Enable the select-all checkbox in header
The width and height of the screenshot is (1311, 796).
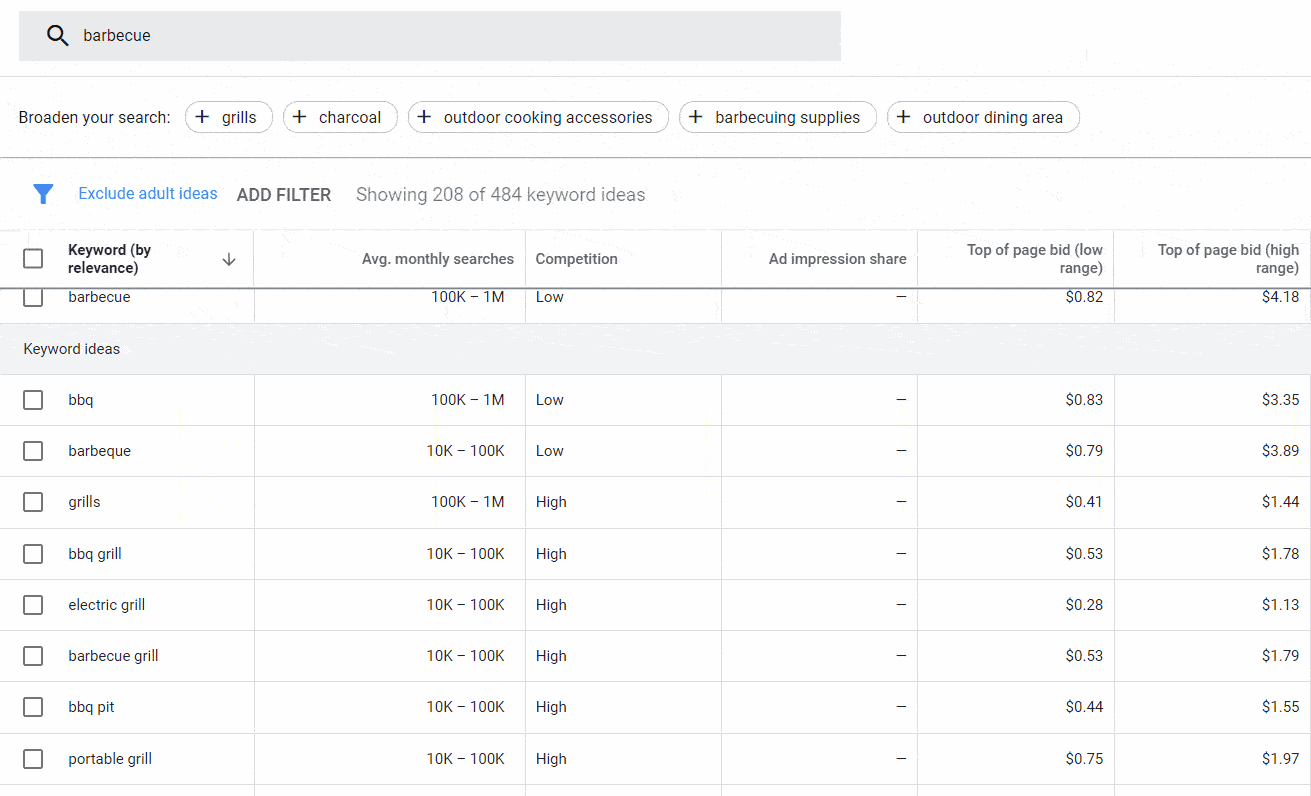[32, 257]
